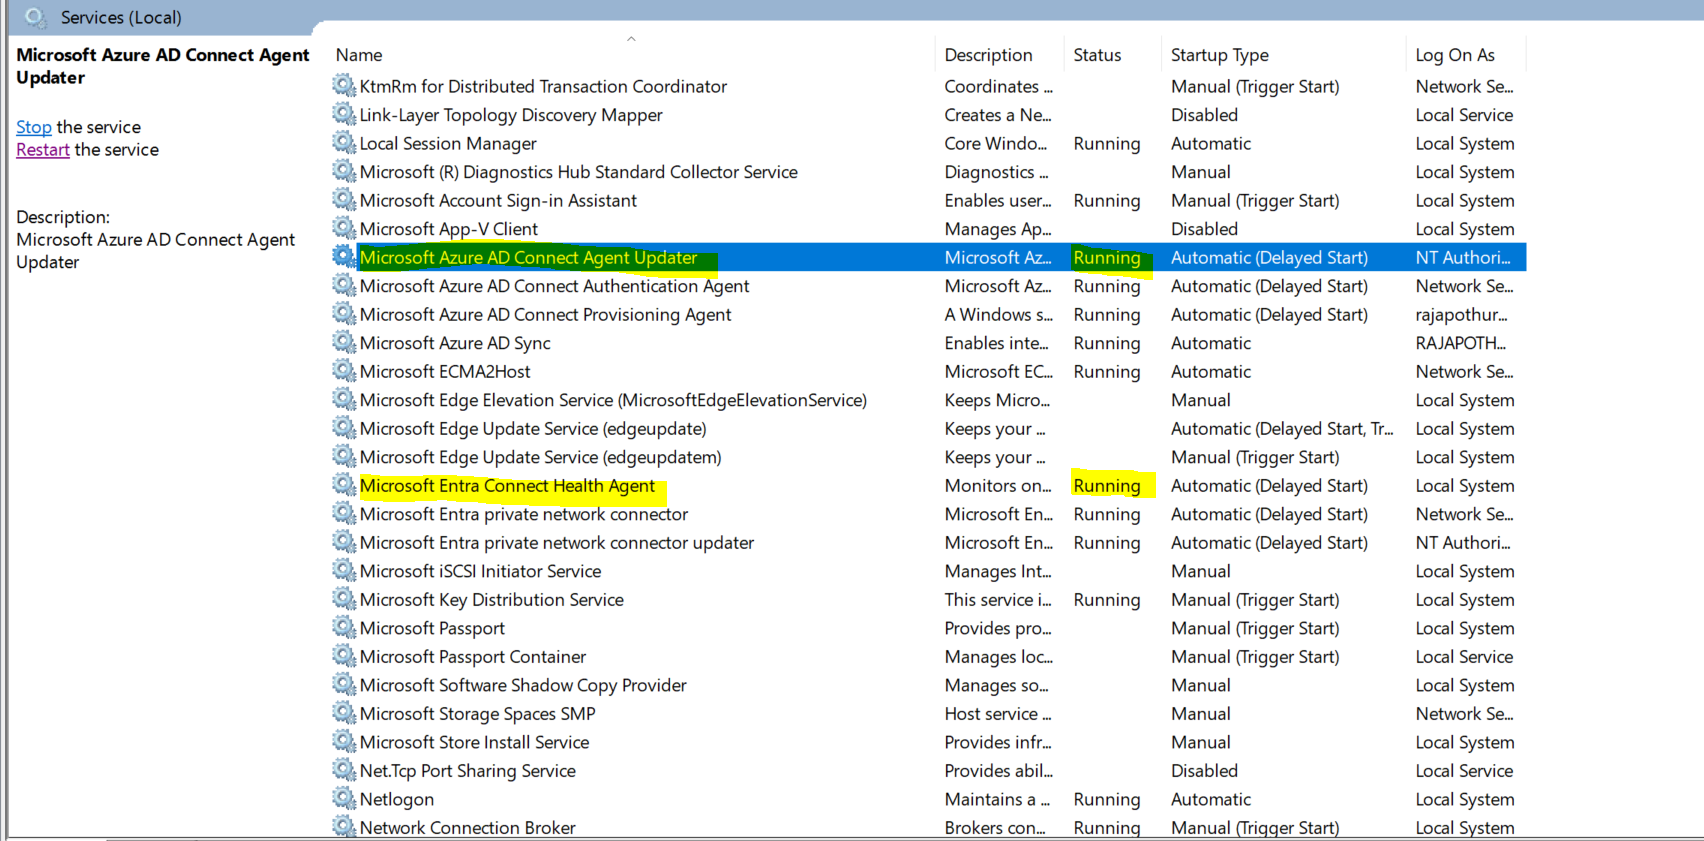Select Microsoft Azure AD Connect Authentication Agent
The height and width of the screenshot is (841, 1704).
coord(554,286)
